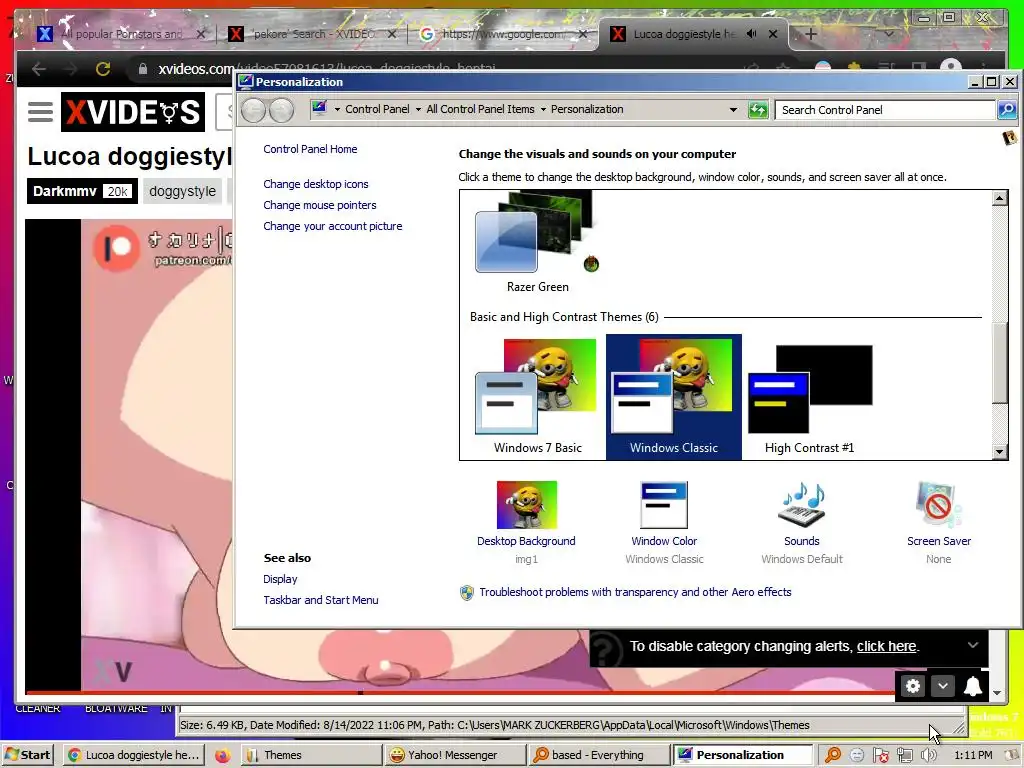Open the 'based - Everything' taskbar button
The image size is (1024, 768).
click(598, 755)
